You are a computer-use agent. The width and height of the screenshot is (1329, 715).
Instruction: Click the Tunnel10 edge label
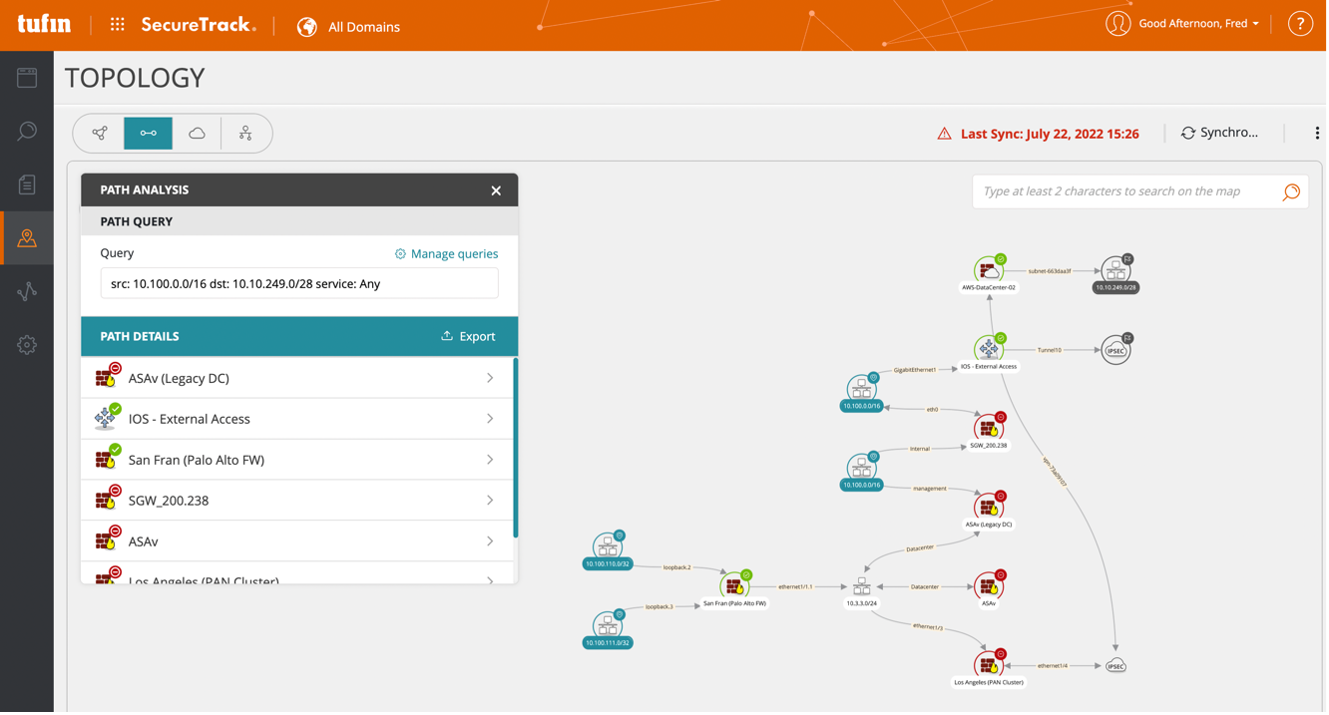point(1049,350)
